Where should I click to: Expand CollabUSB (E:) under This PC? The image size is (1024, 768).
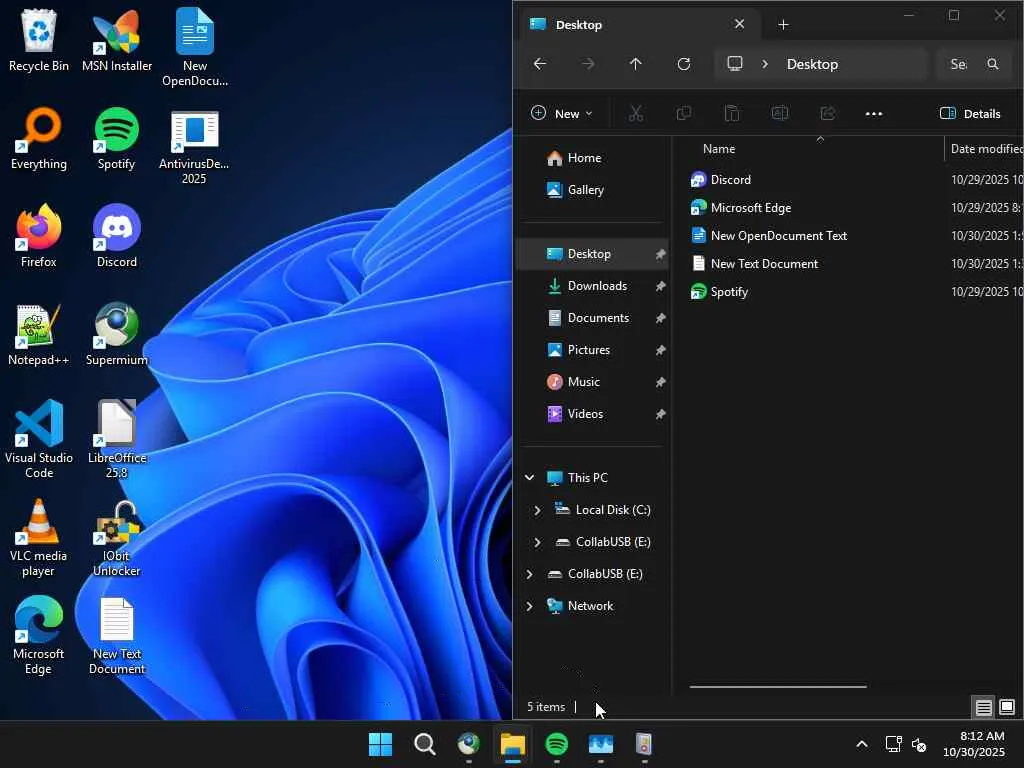[537, 542]
